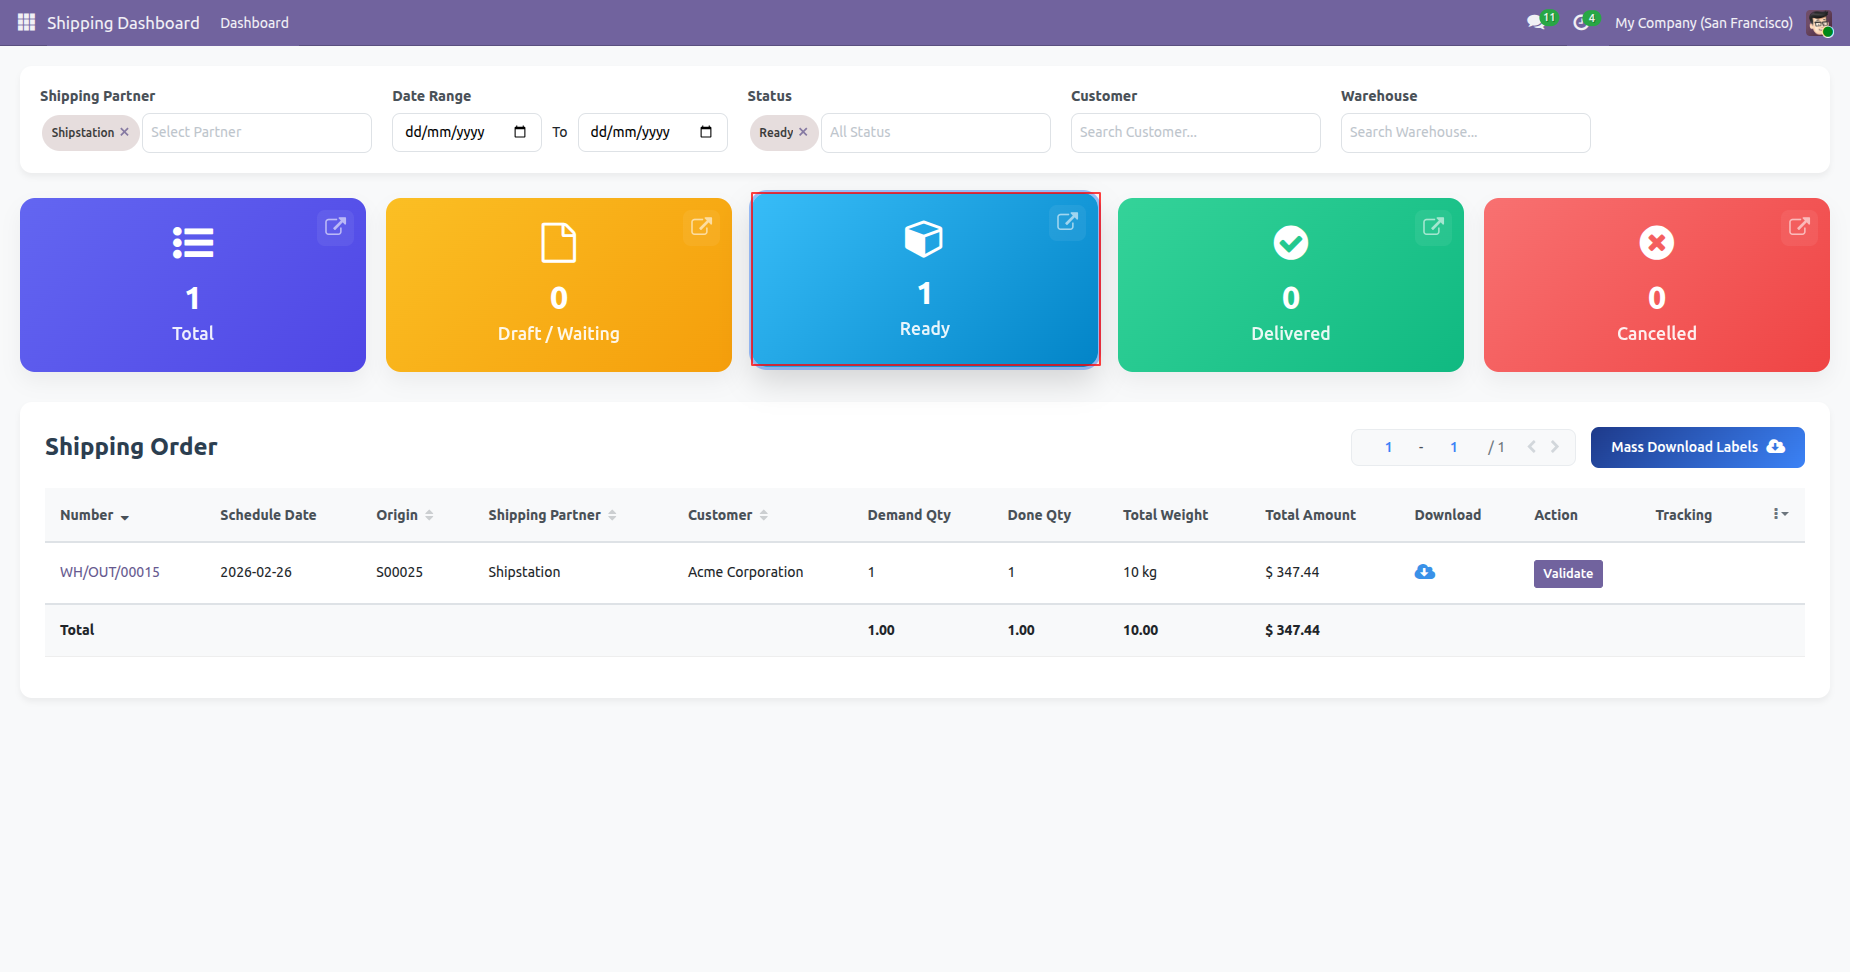Open external link on Total card

[x=335, y=227]
